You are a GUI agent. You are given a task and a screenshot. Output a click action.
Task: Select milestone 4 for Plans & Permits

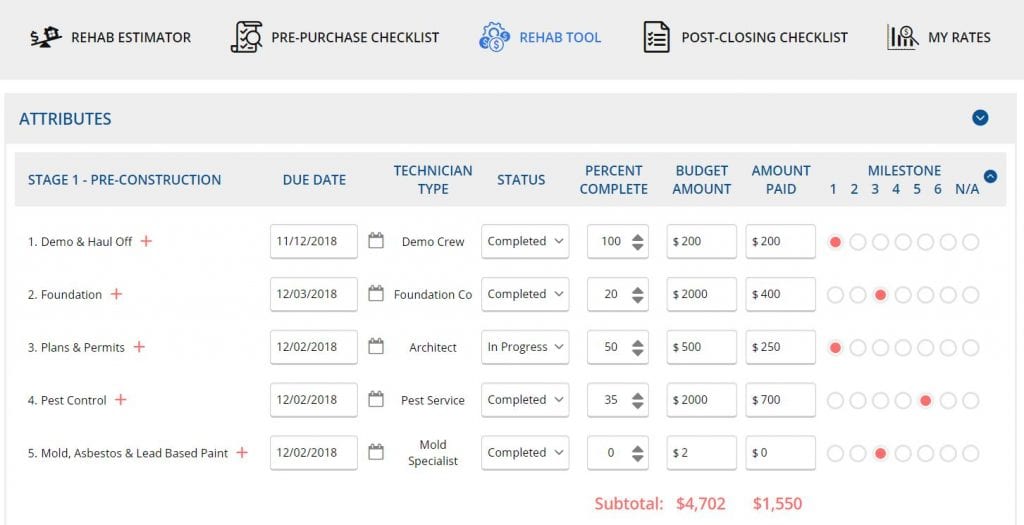tap(903, 348)
